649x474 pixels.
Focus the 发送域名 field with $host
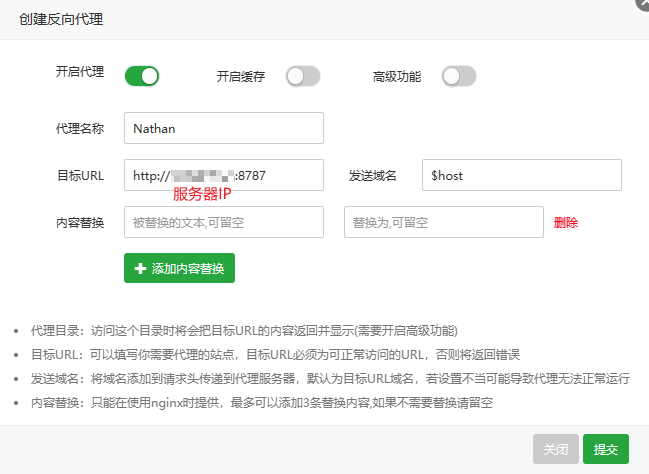pos(522,175)
